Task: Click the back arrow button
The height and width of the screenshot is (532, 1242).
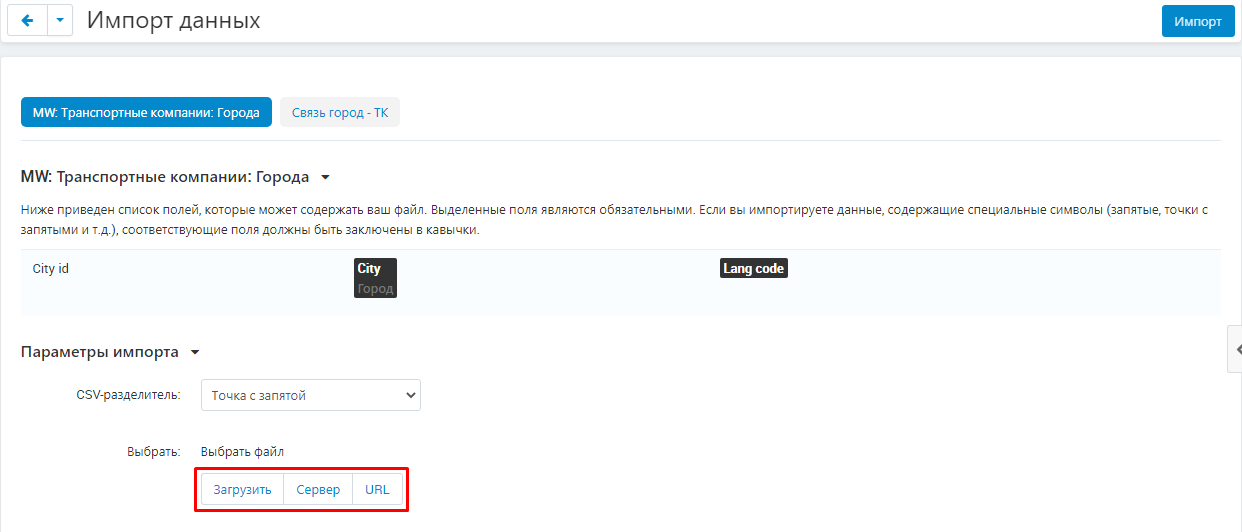Action: (x=27, y=21)
